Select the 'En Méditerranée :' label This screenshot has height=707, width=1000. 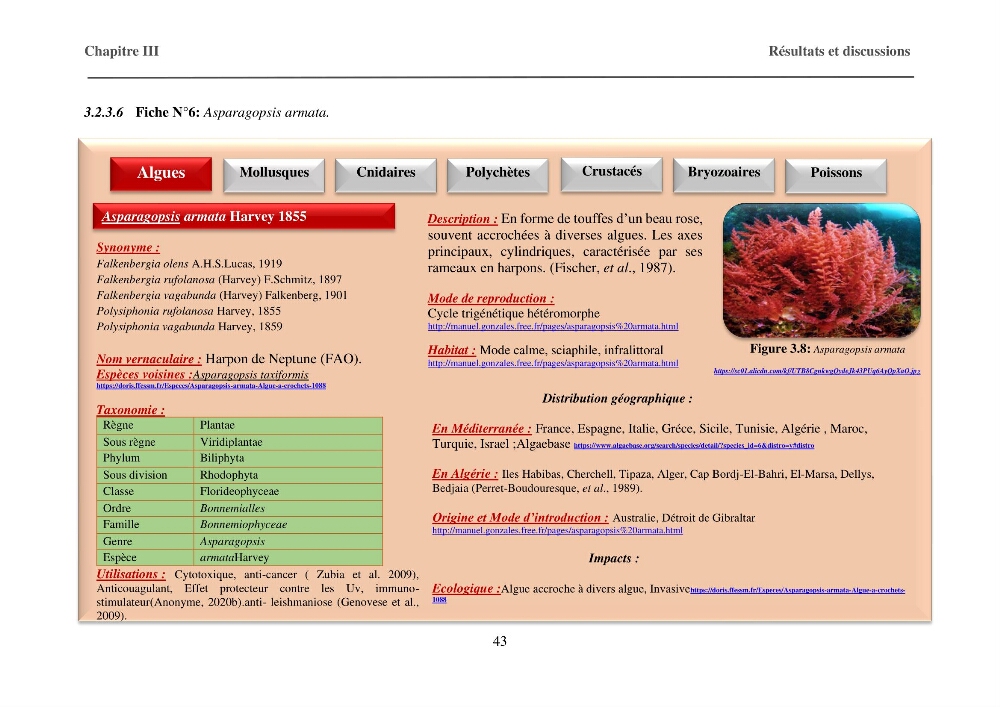(x=482, y=429)
